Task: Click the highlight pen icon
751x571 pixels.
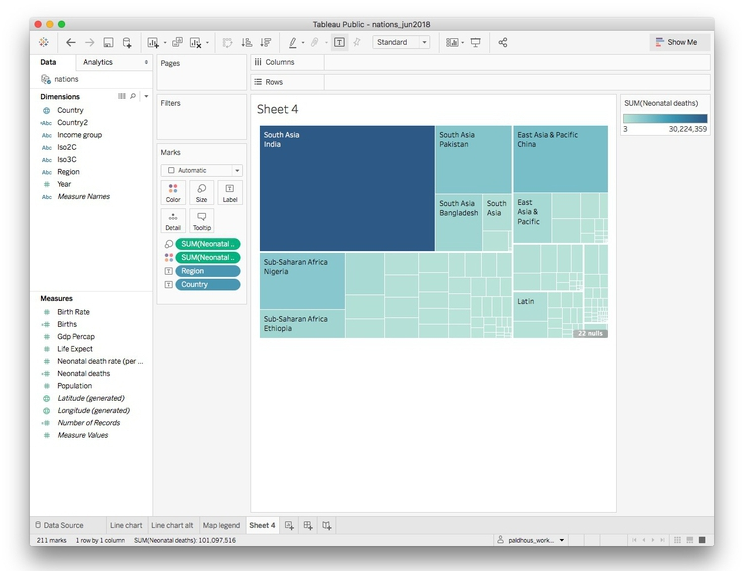Action: point(292,42)
